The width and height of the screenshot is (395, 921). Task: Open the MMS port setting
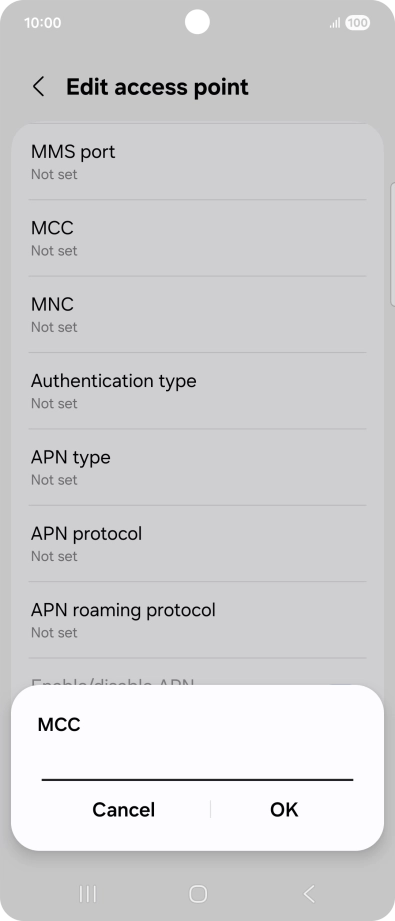point(198,162)
